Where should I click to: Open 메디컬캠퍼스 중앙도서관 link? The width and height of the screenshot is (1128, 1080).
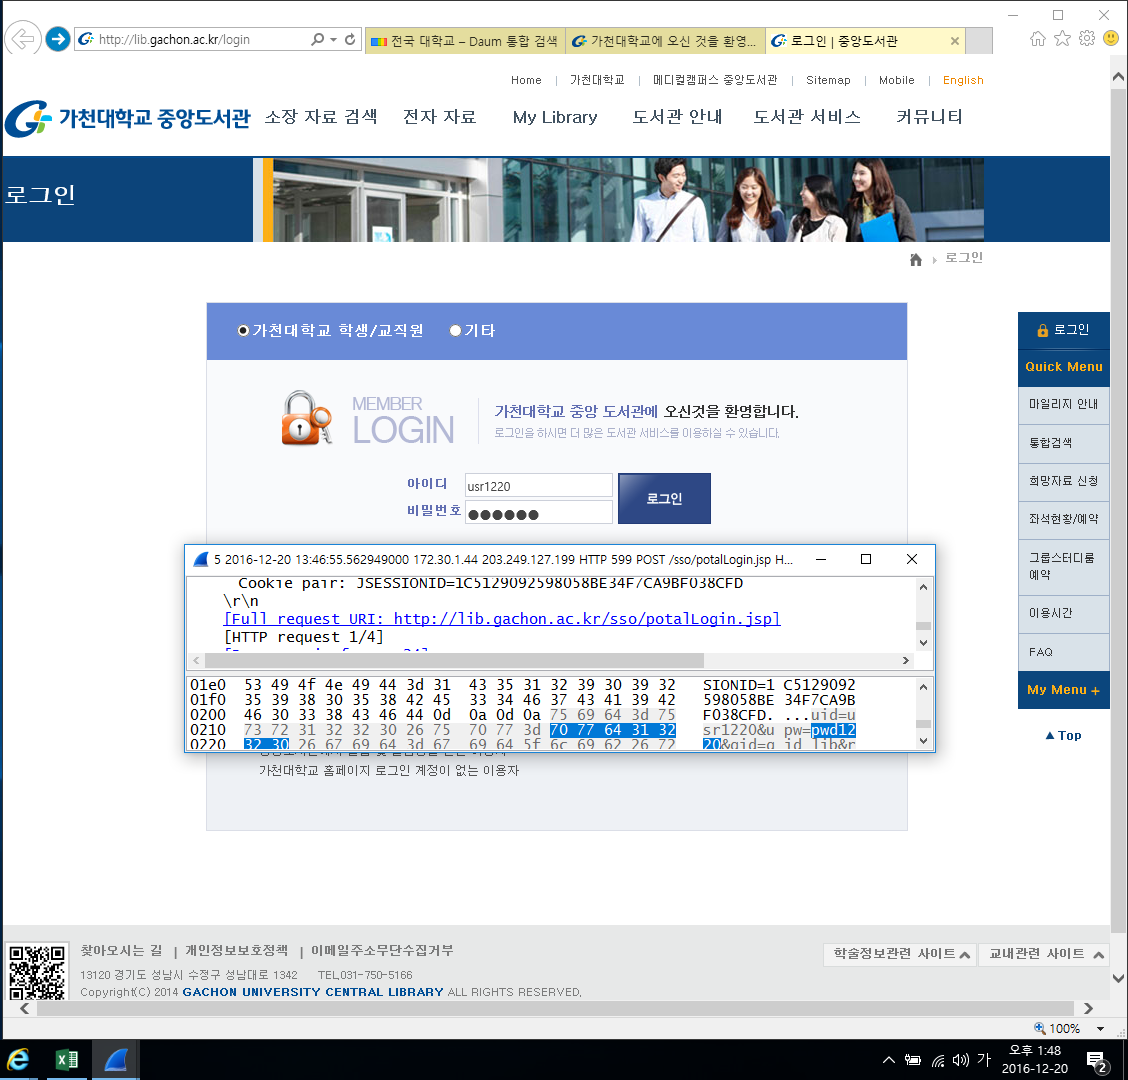click(715, 80)
